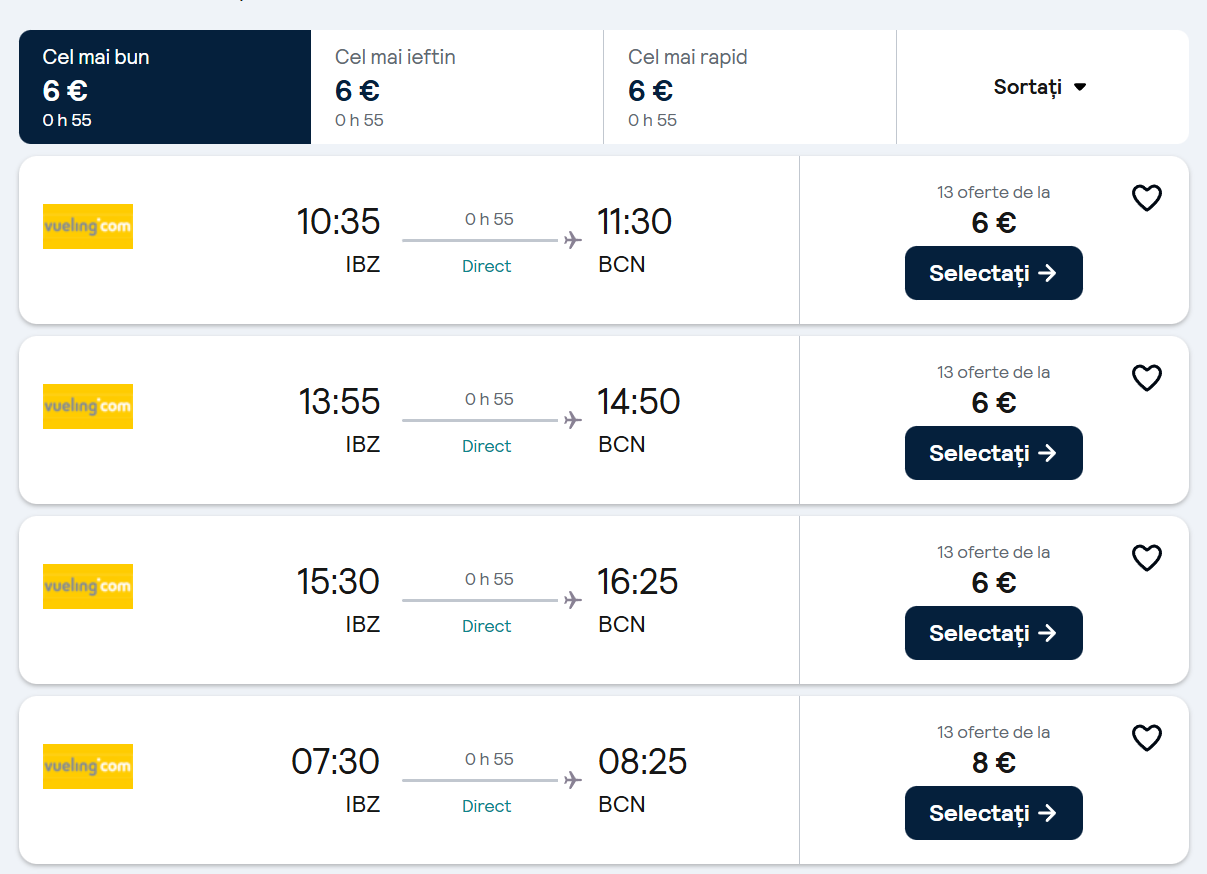This screenshot has height=874, width=1207.
Task: Toggle heart on the 15:30 flight
Action: point(1146,558)
